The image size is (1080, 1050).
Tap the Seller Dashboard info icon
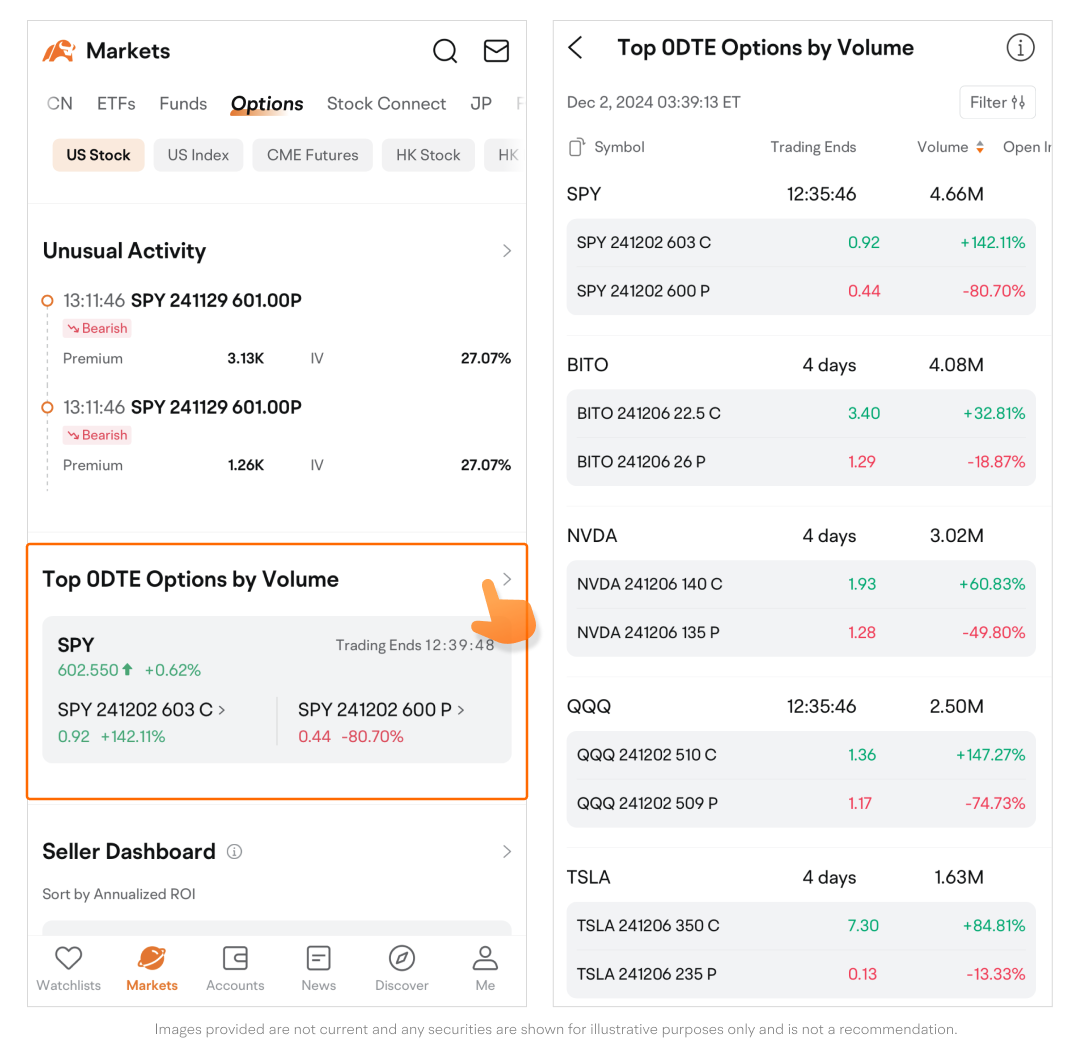click(x=234, y=852)
